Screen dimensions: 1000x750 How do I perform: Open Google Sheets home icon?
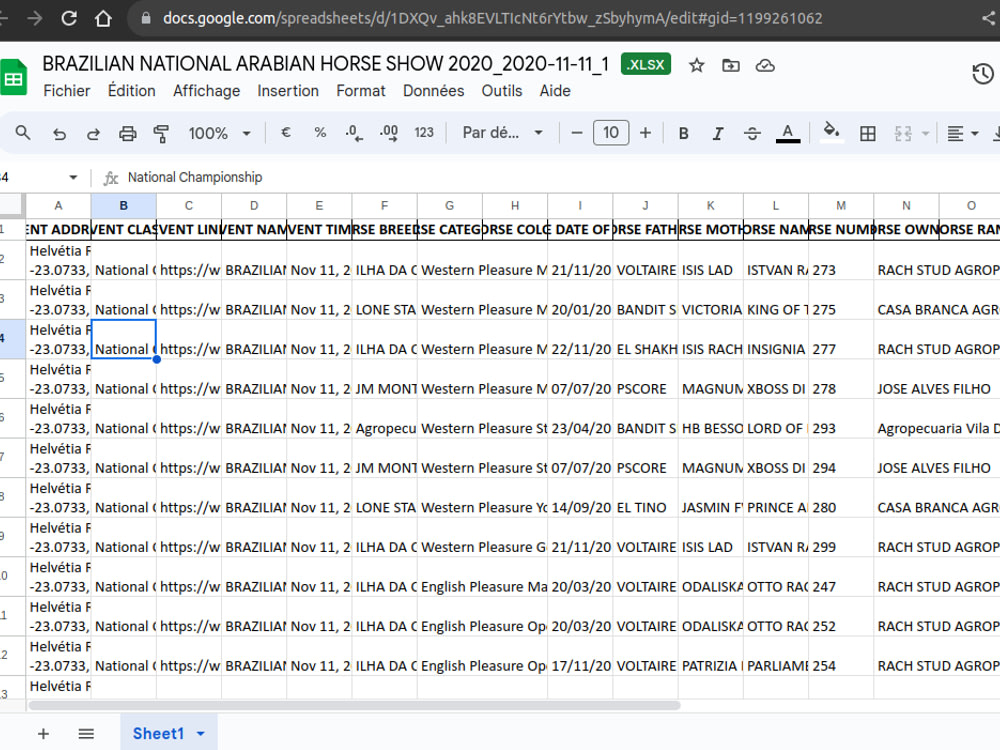[x=13, y=77]
